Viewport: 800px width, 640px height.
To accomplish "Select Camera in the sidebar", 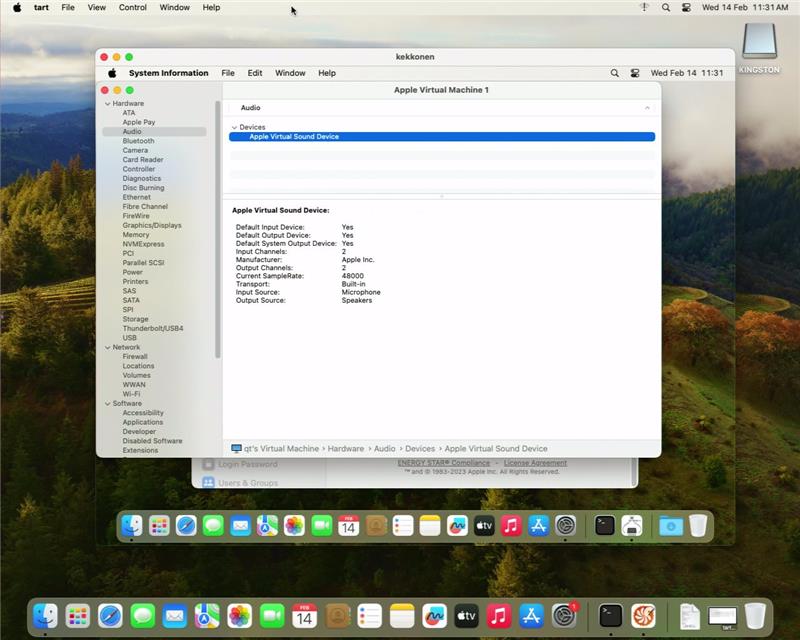I will pyautogui.click(x=135, y=150).
